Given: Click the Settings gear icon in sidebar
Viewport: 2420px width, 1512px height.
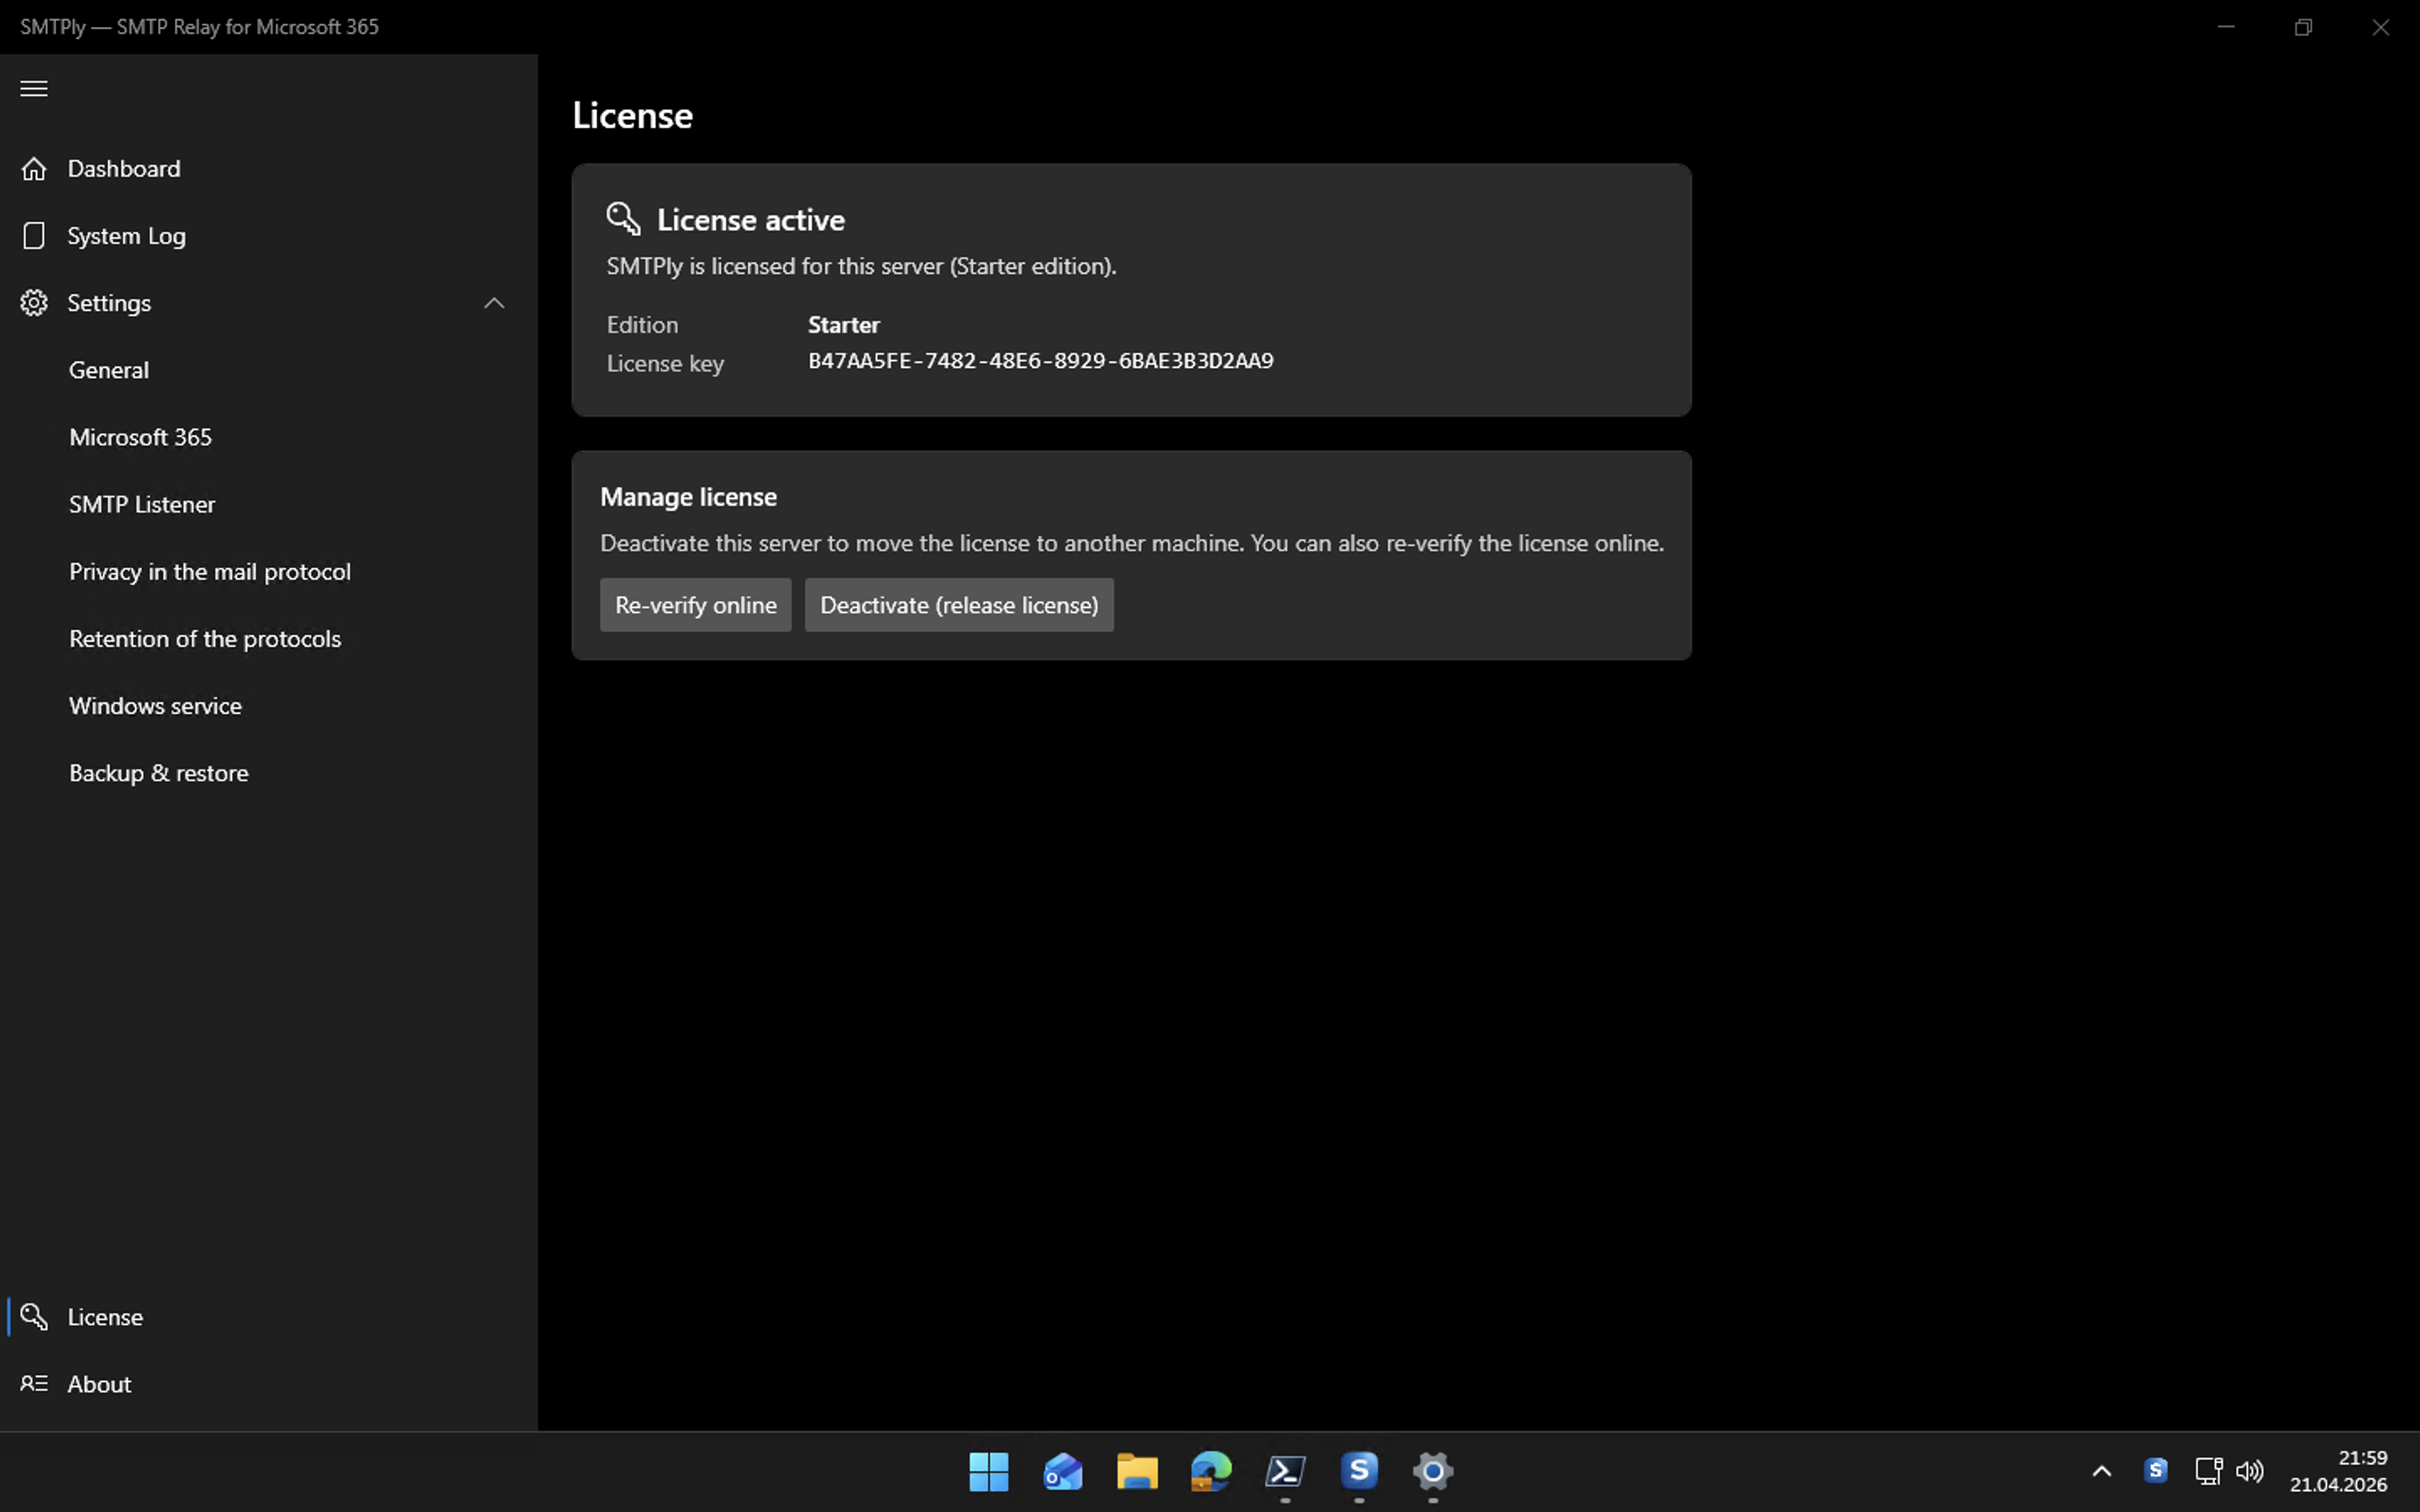Looking at the screenshot, I should click(34, 303).
